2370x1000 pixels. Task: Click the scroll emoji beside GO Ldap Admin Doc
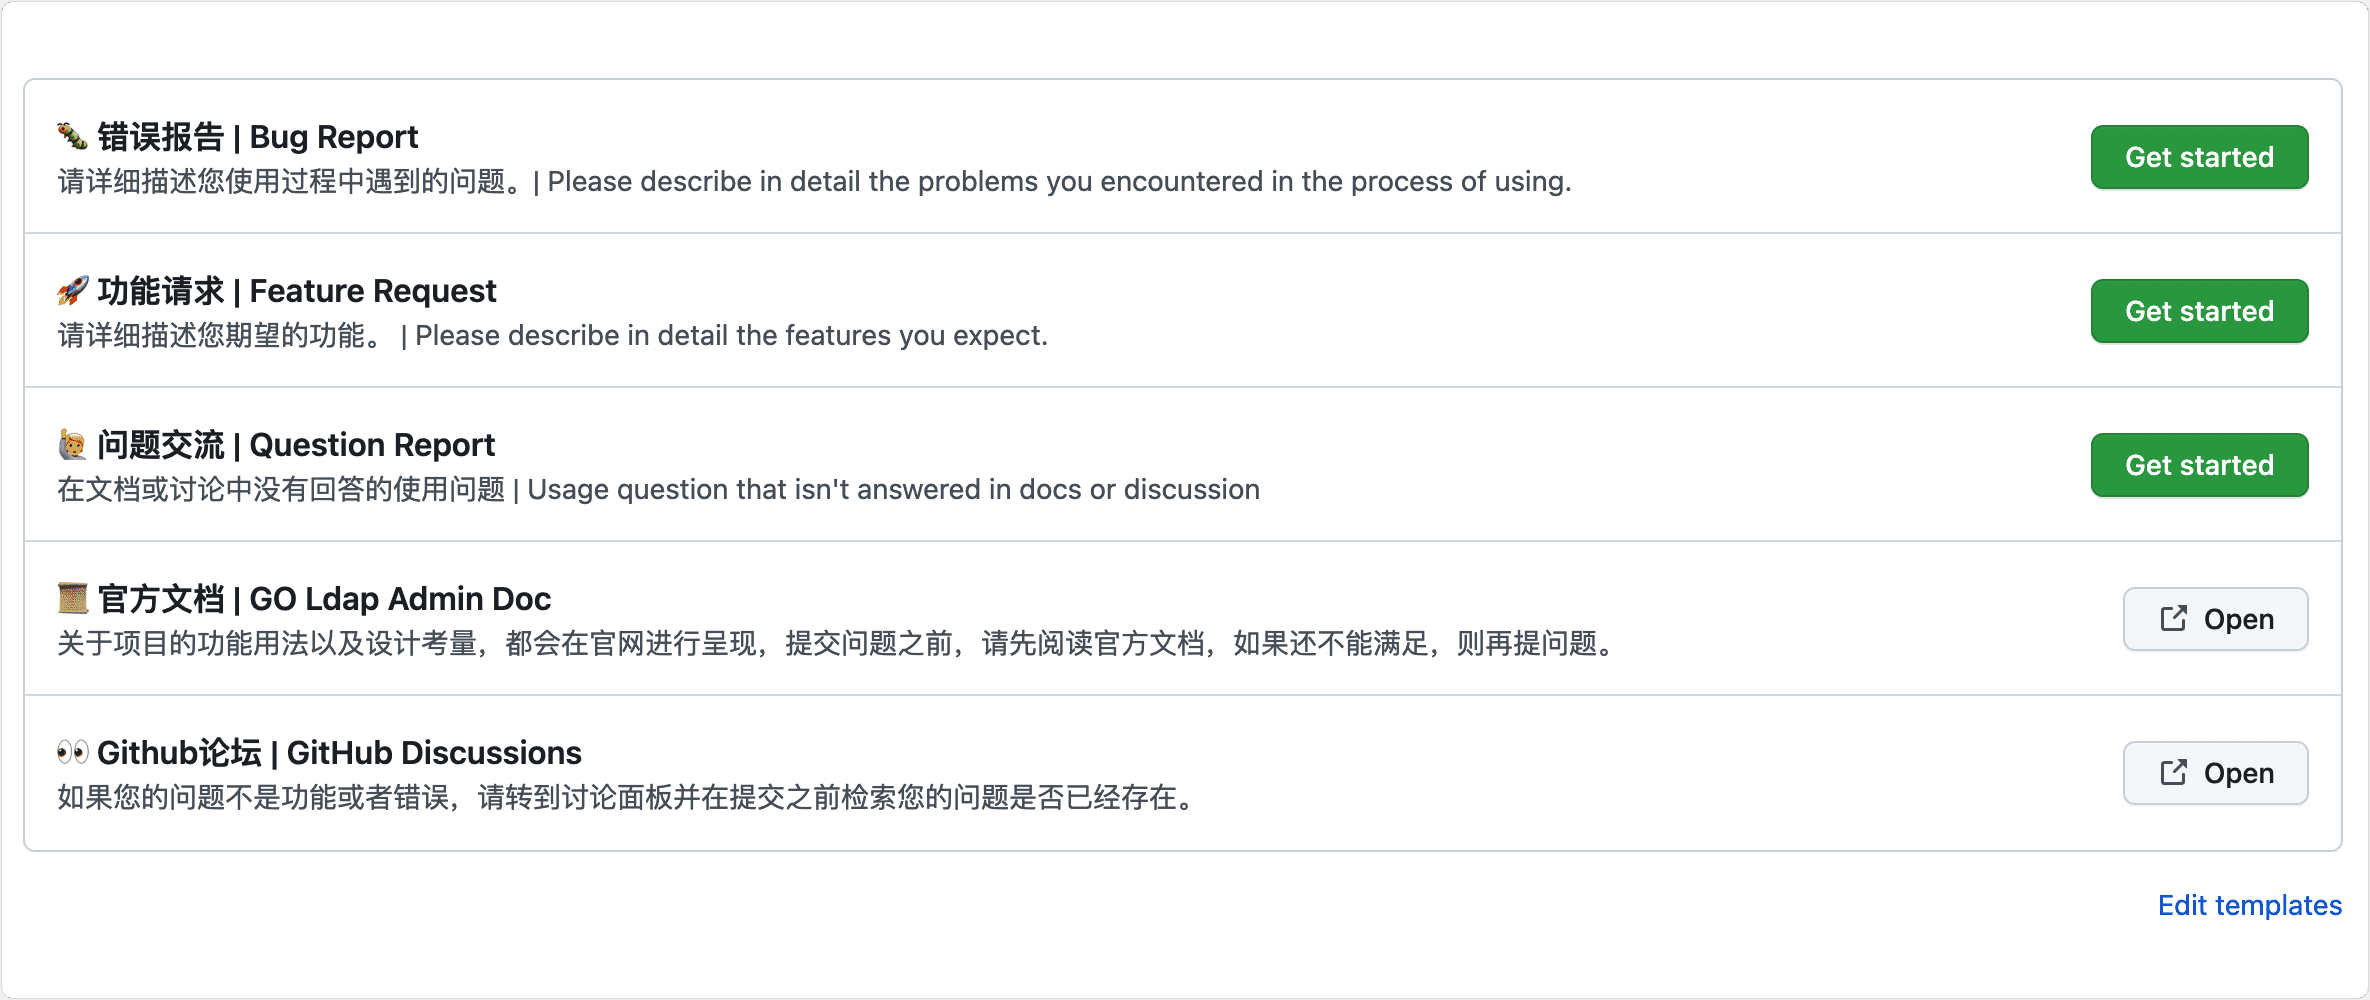pyautogui.click(x=73, y=598)
